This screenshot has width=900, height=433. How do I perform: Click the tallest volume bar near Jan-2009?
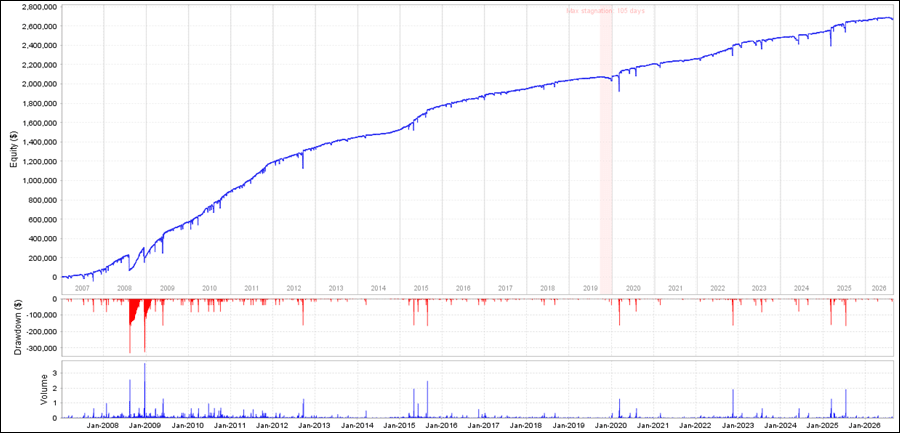[145, 391]
